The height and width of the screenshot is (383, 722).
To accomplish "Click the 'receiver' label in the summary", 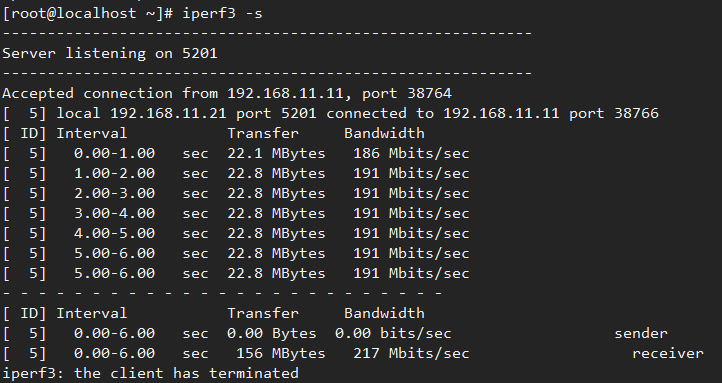I will [668, 354].
